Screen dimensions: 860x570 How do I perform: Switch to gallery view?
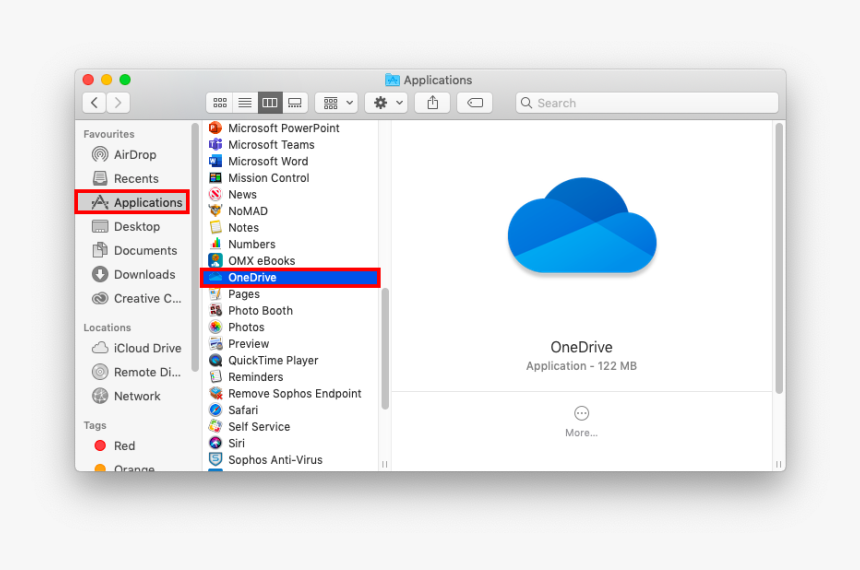(x=295, y=103)
